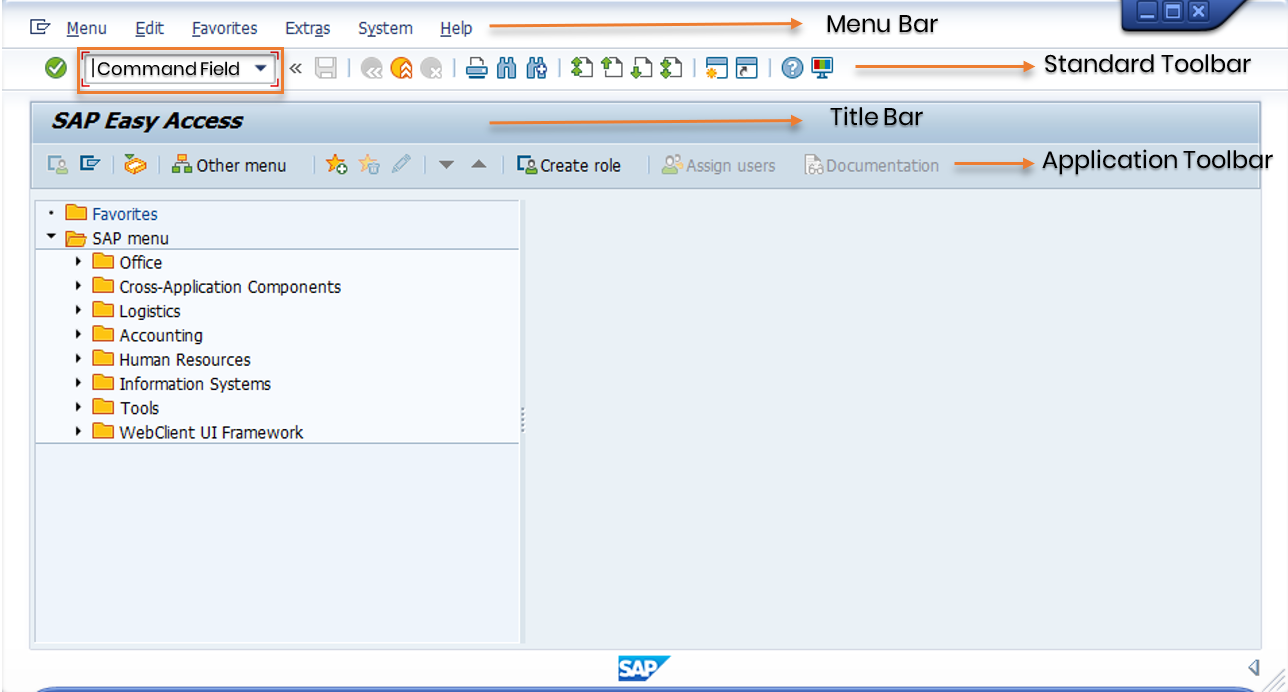Open the Favorites menu in the menu bar
The image size is (1288, 692).
[x=224, y=28]
